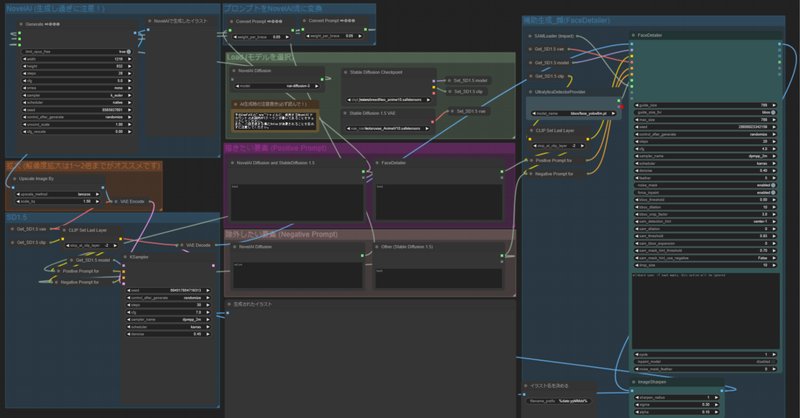The image size is (800, 418).
Task: Collapse the Stable Diffusion Checkpoint node dot
Action: point(345,72)
